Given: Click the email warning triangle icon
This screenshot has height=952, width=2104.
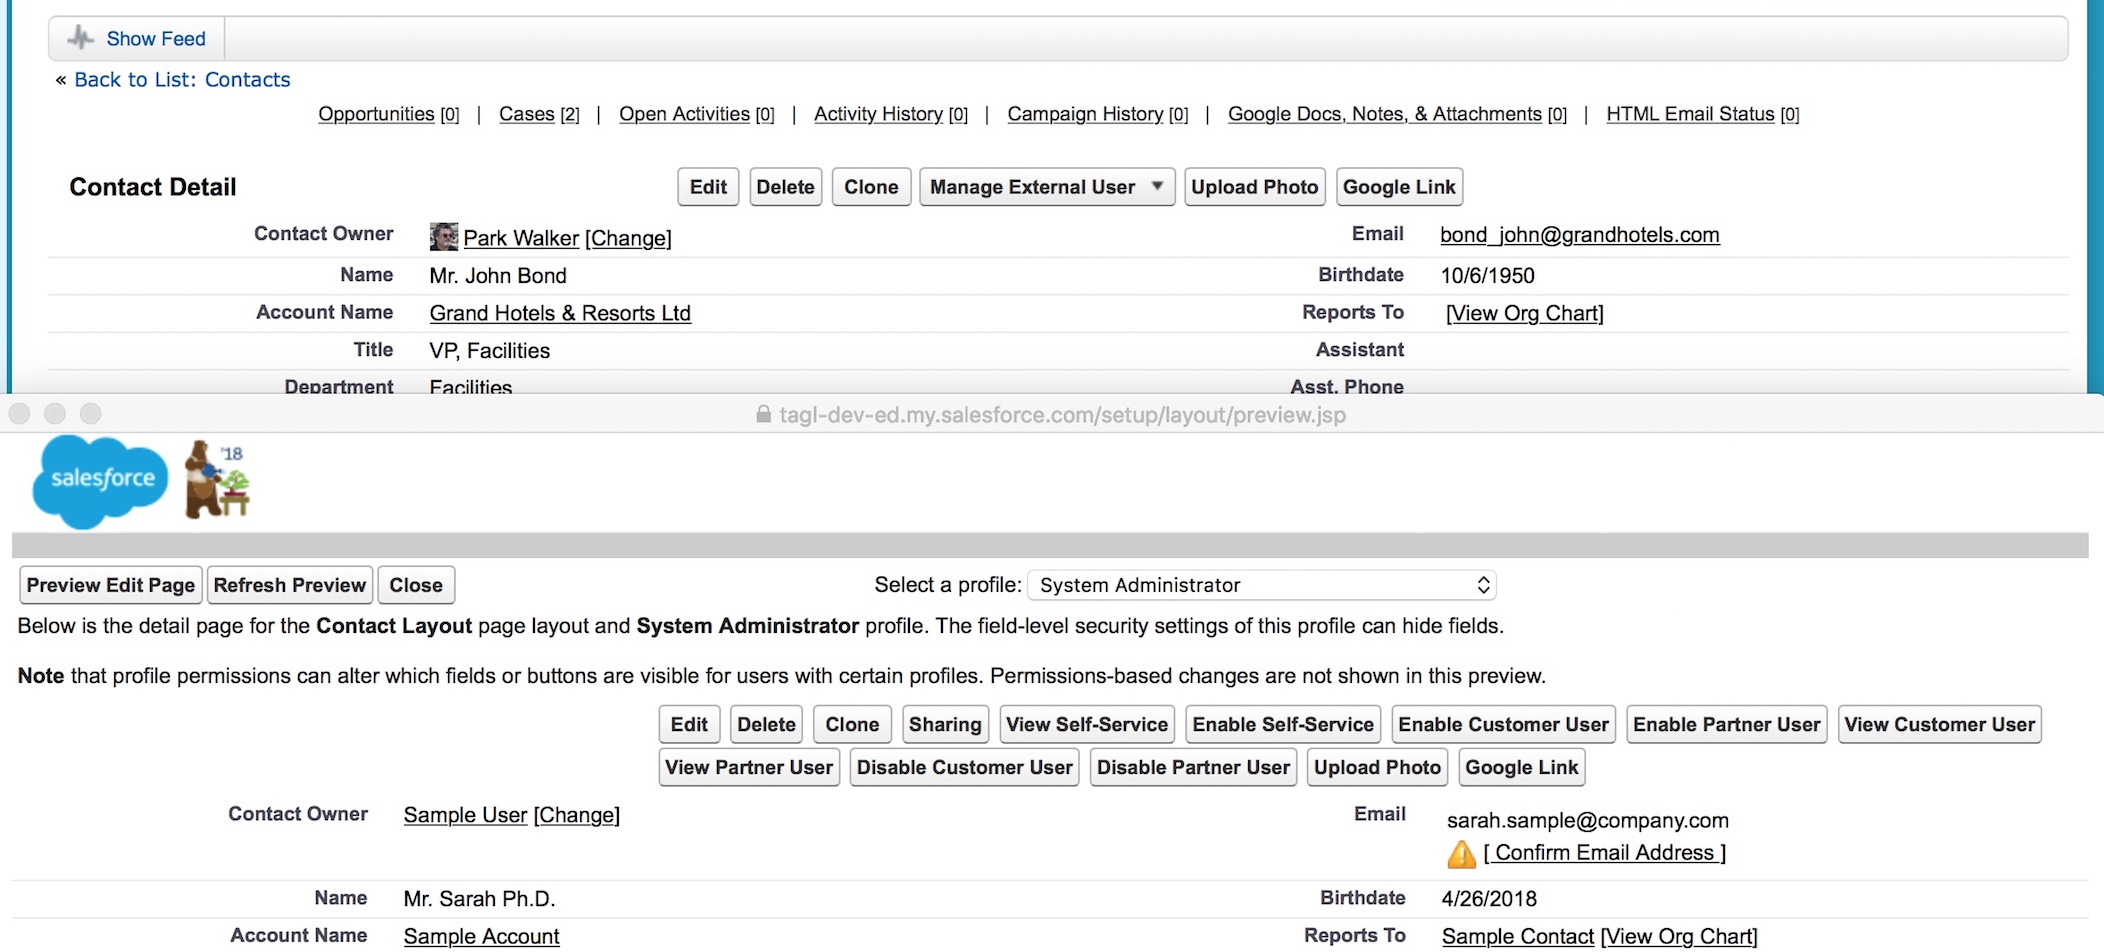Looking at the screenshot, I should pyautogui.click(x=1461, y=854).
